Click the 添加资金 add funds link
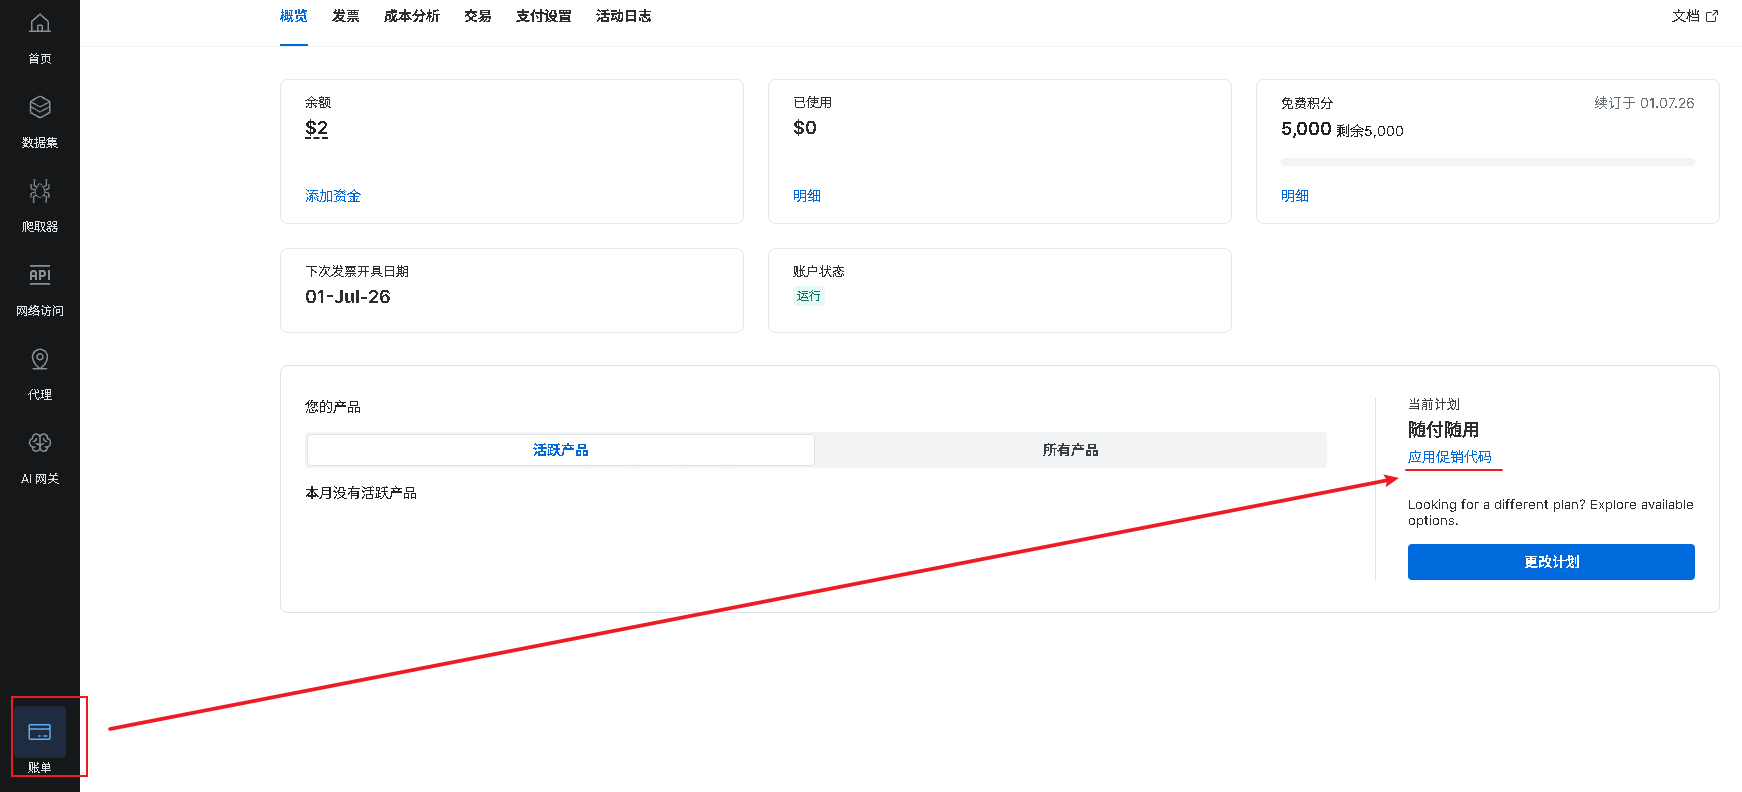Image resolution: width=1742 pixels, height=792 pixels. coord(333,196)
